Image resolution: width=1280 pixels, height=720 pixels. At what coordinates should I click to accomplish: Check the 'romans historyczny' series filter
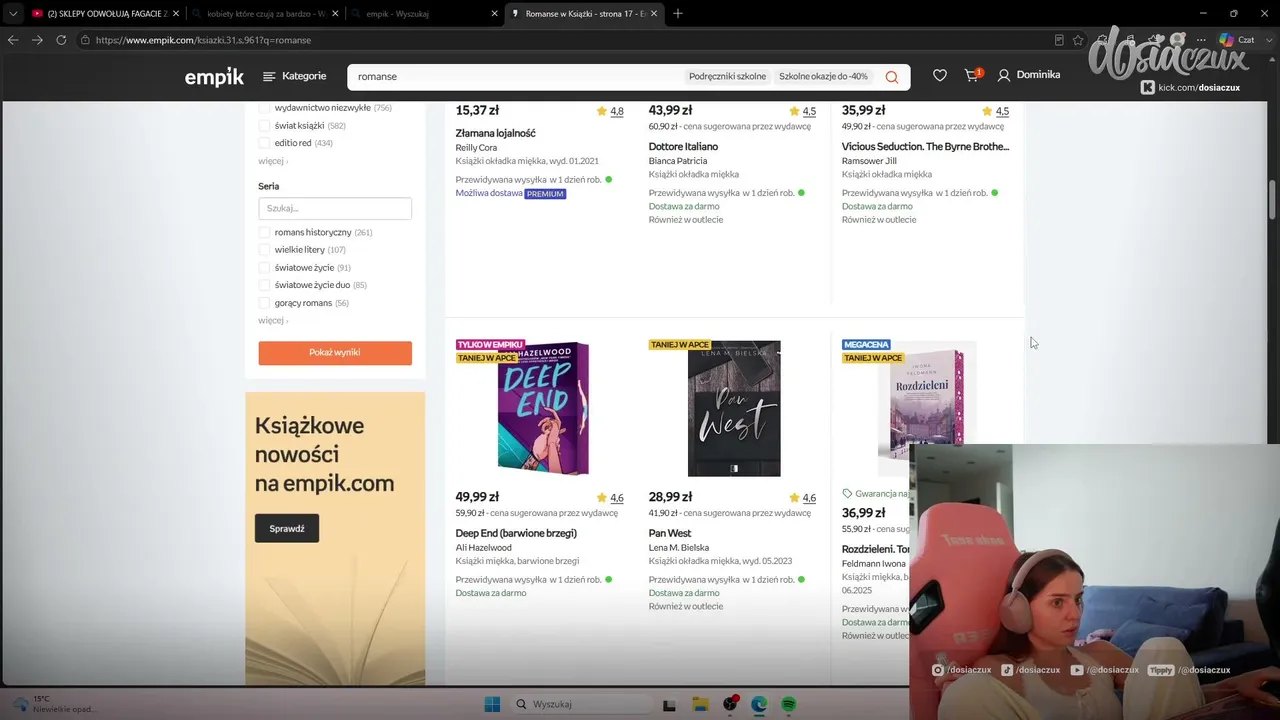pos(264,232)
